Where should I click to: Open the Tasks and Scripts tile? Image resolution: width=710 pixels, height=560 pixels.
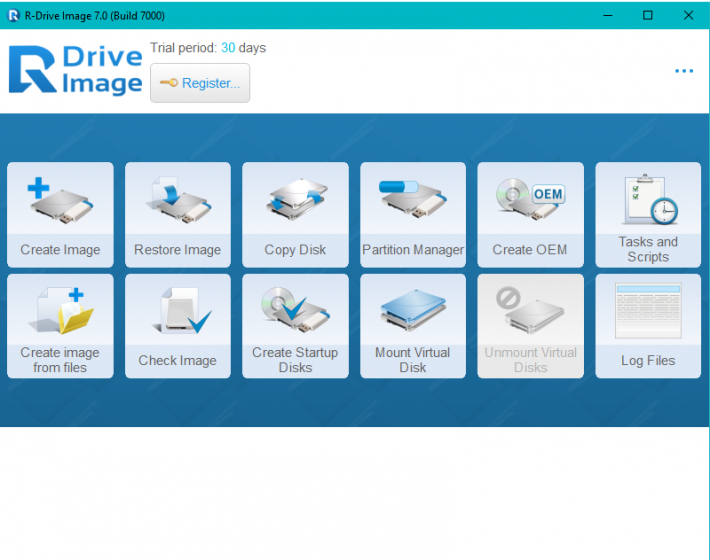(x=648, y=215)
